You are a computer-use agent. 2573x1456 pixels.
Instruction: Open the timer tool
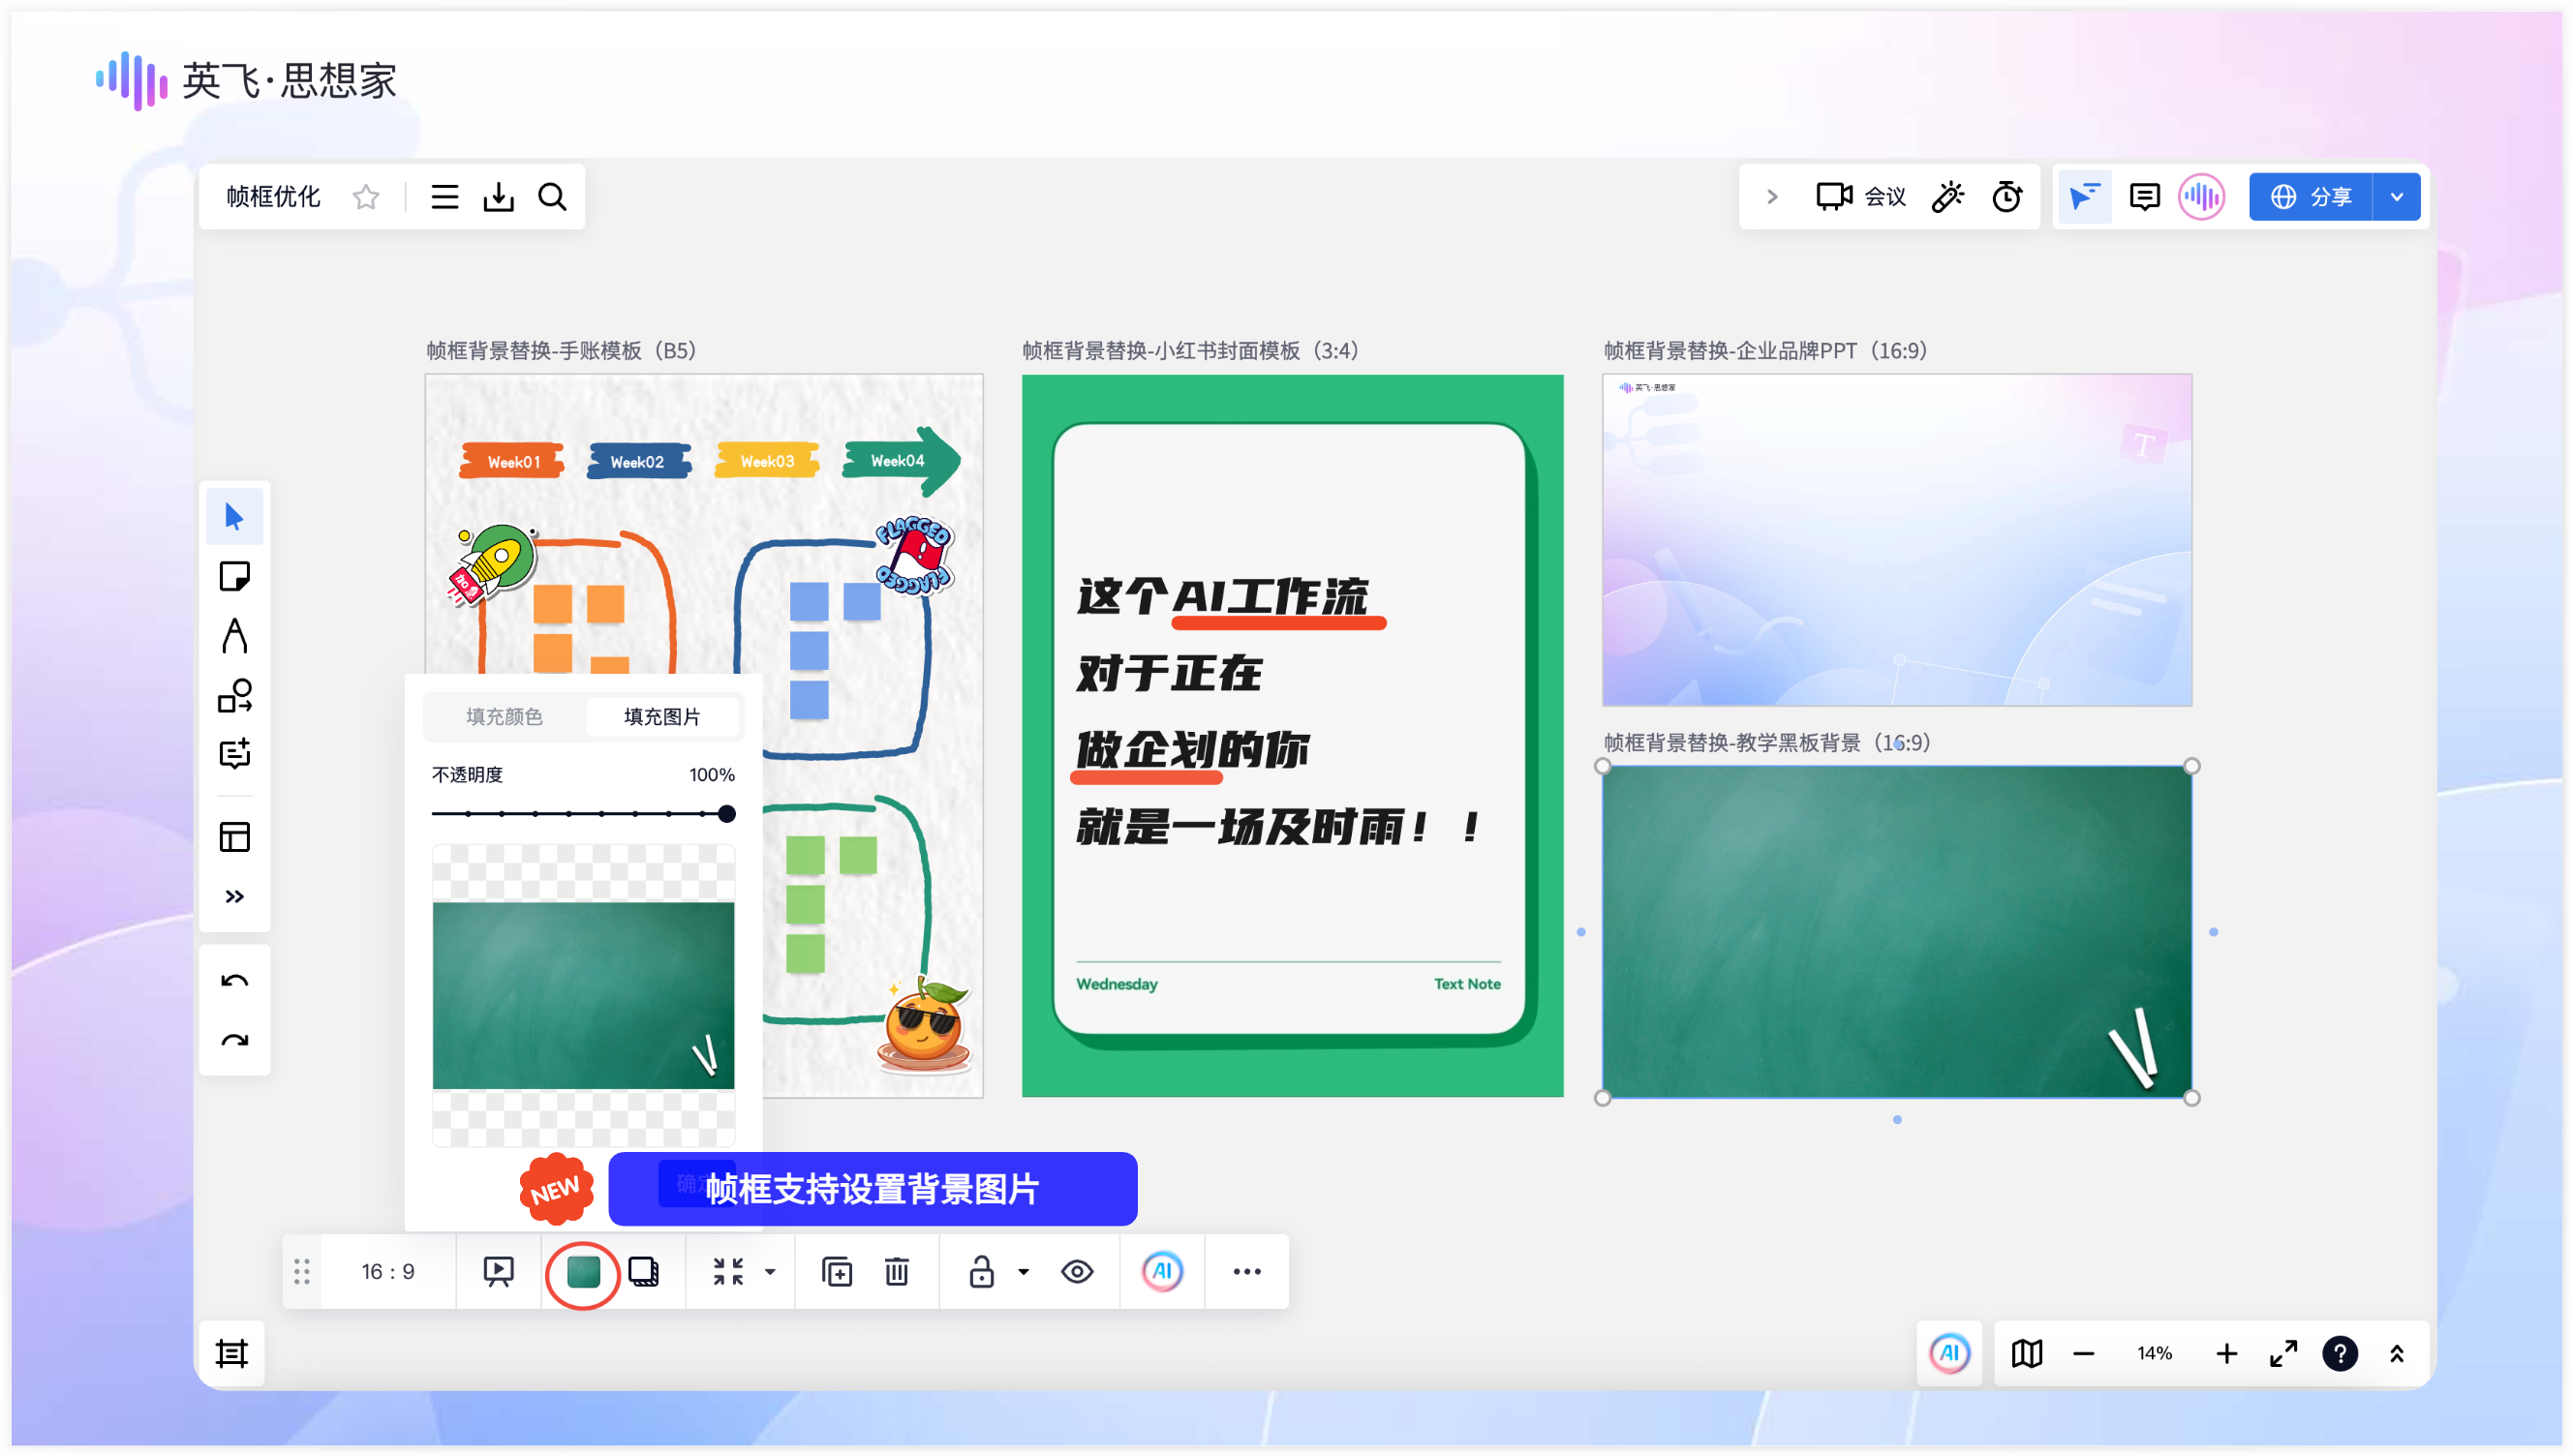coord(2006,196)
